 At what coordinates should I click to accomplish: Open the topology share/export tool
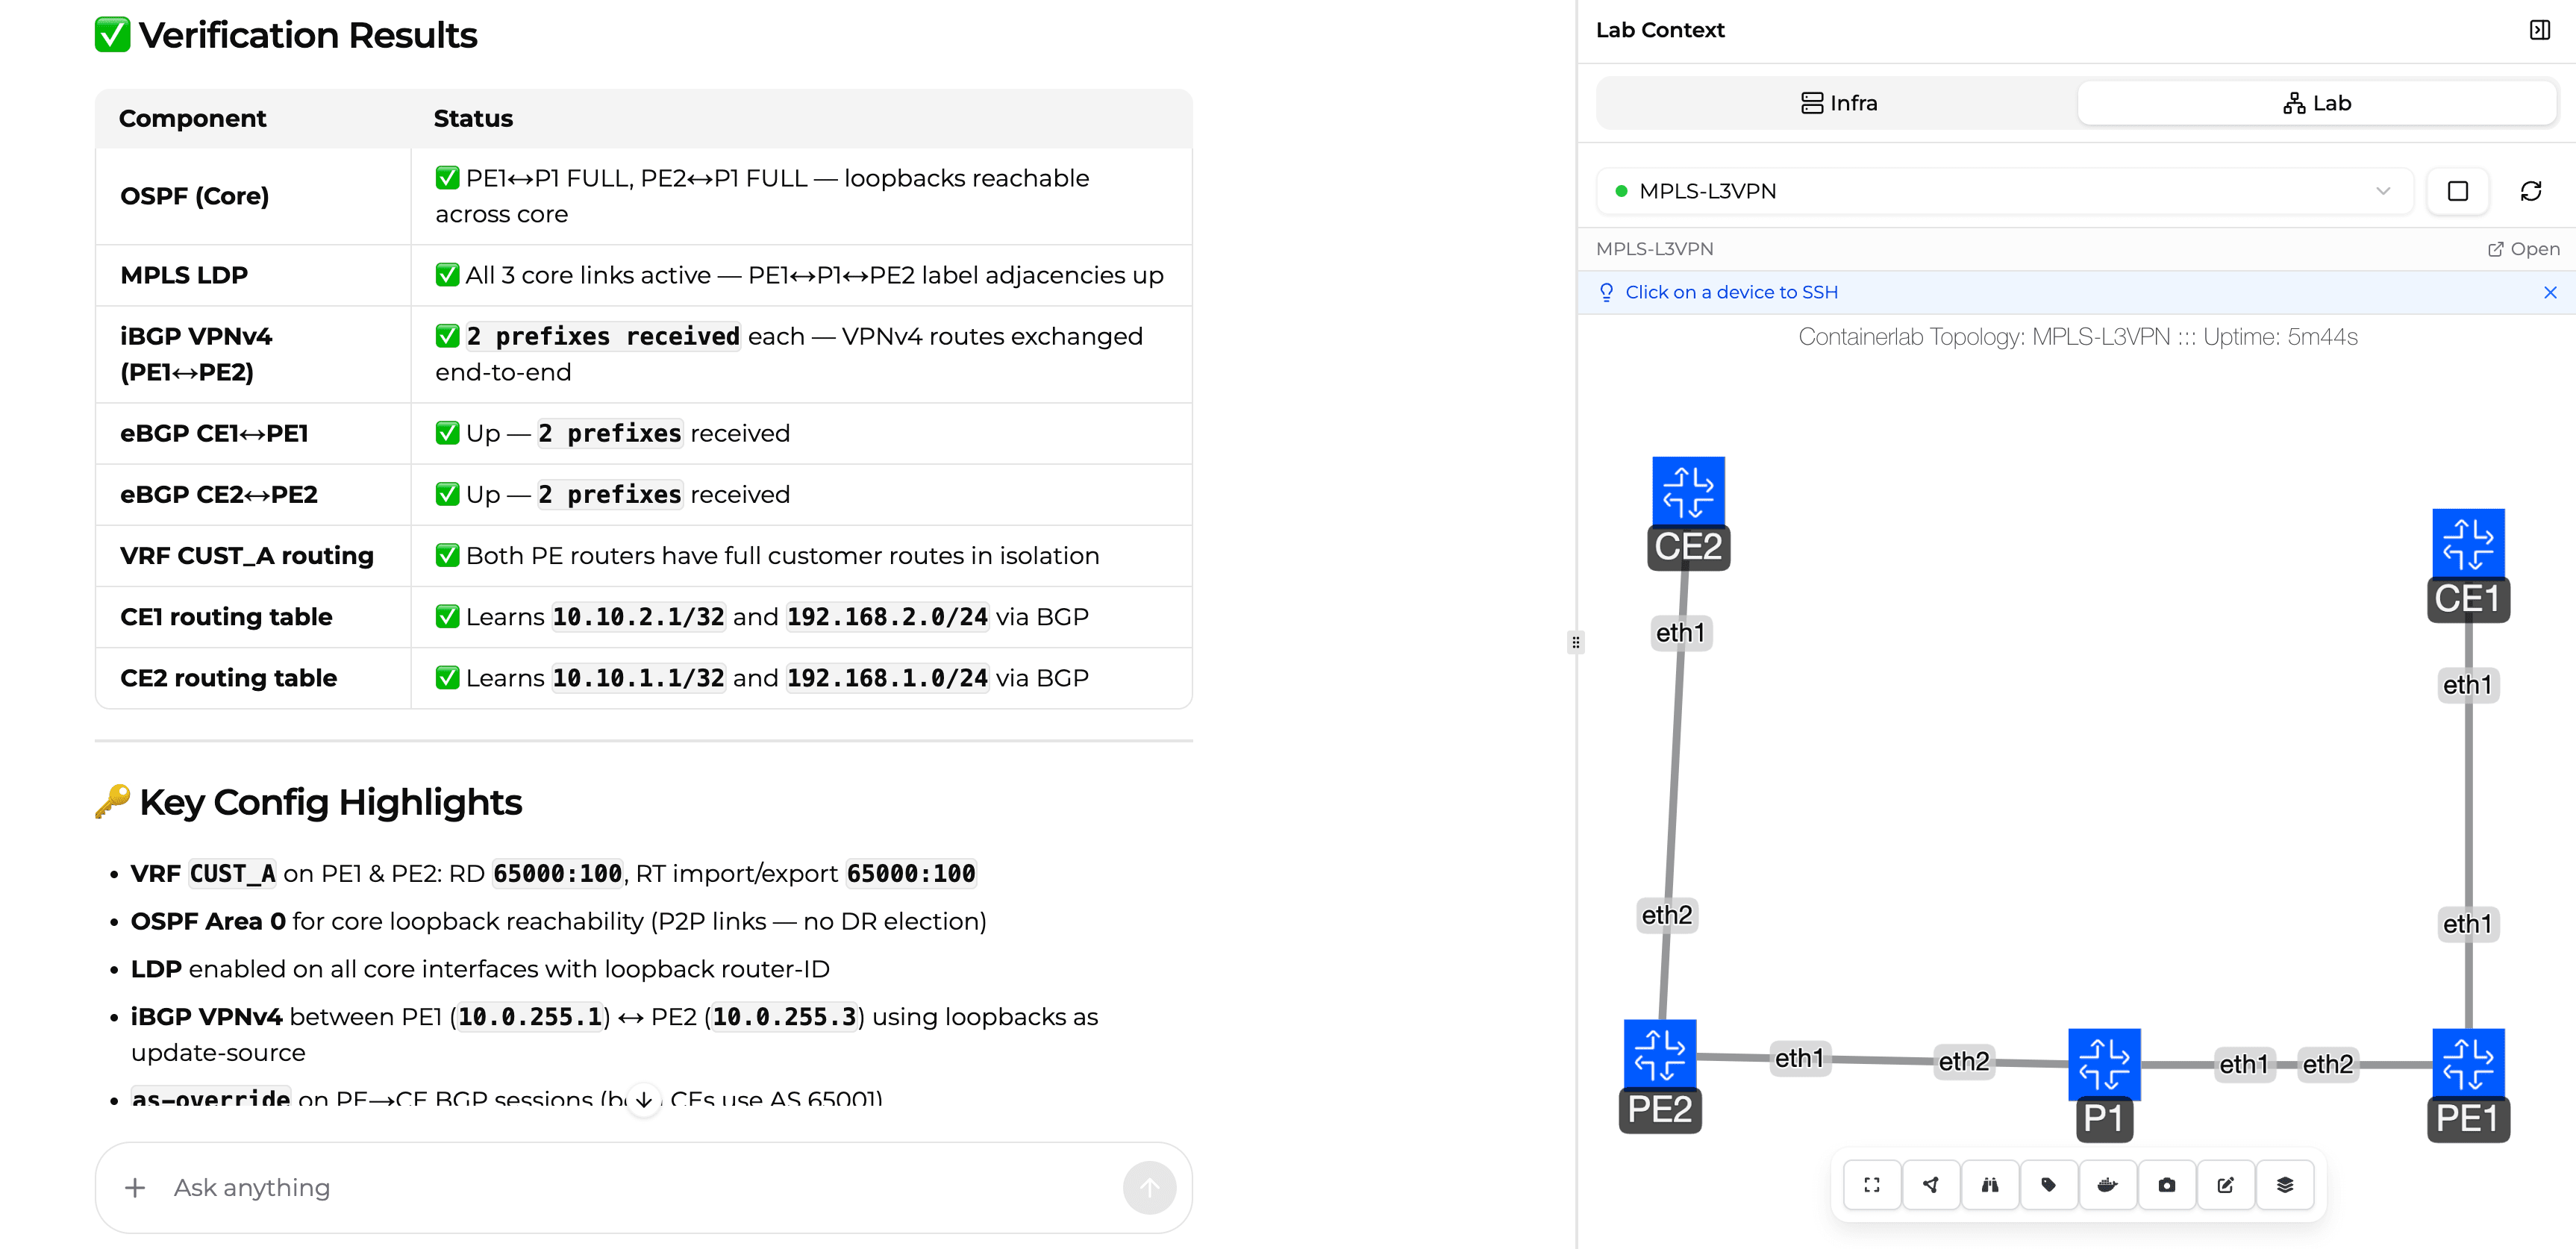(x=1932, y=1185)
